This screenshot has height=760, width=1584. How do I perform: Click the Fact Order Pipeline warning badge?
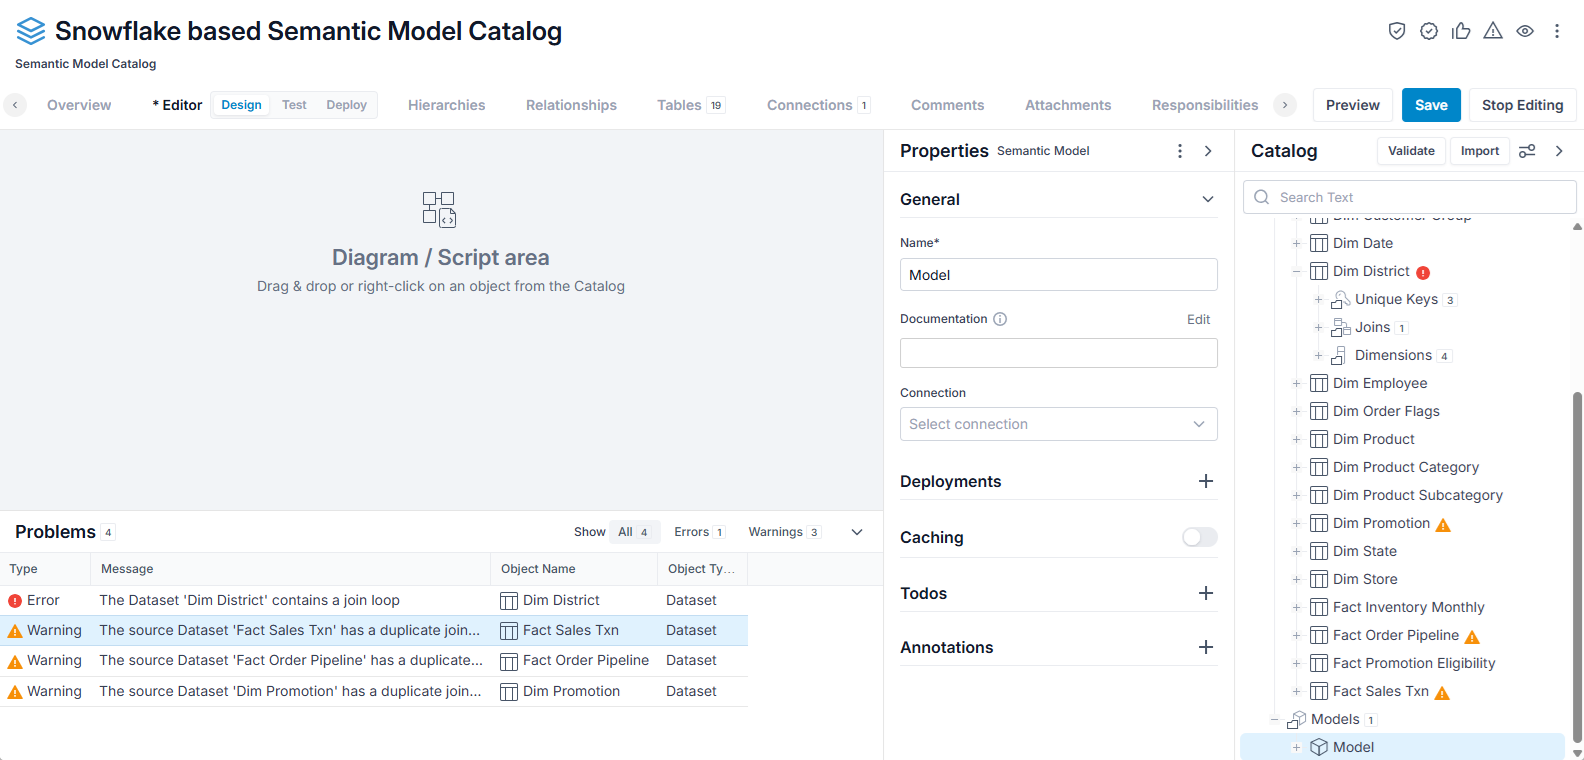tap(1472, 637)
